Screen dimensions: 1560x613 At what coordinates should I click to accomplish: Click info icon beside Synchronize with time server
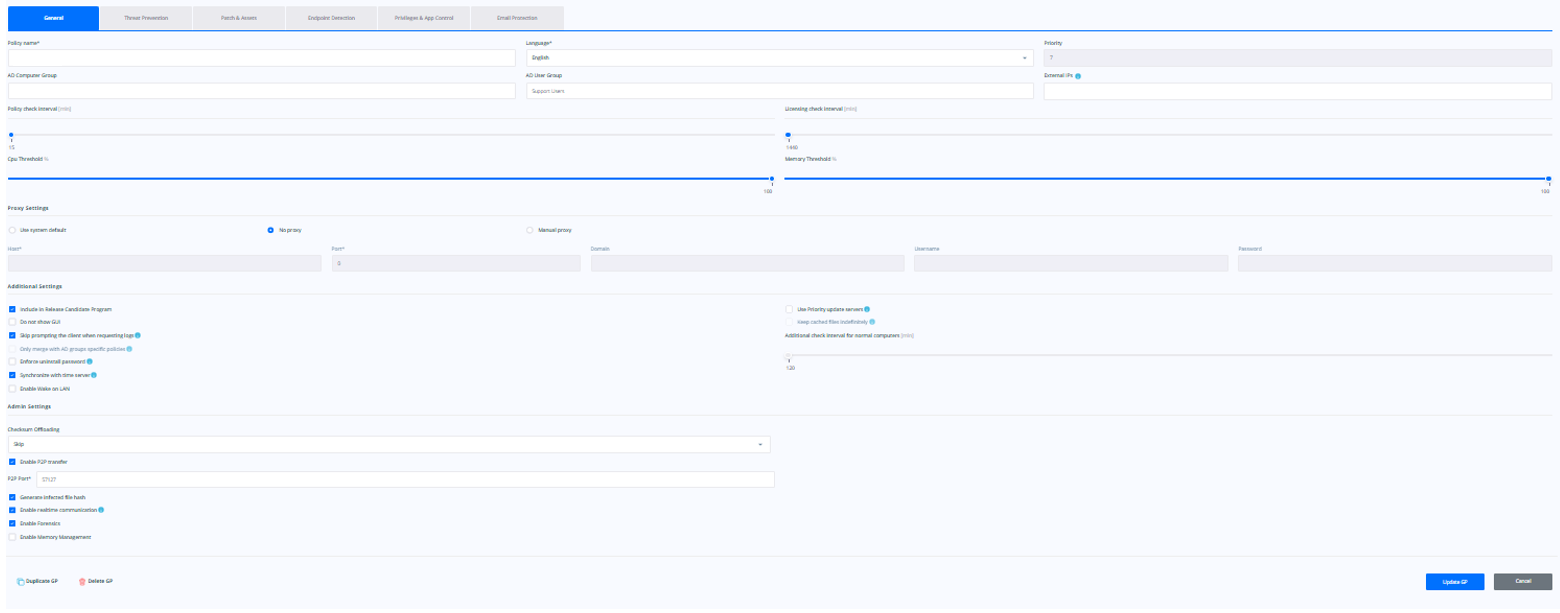pyautogui.click(x=94, y=374)
